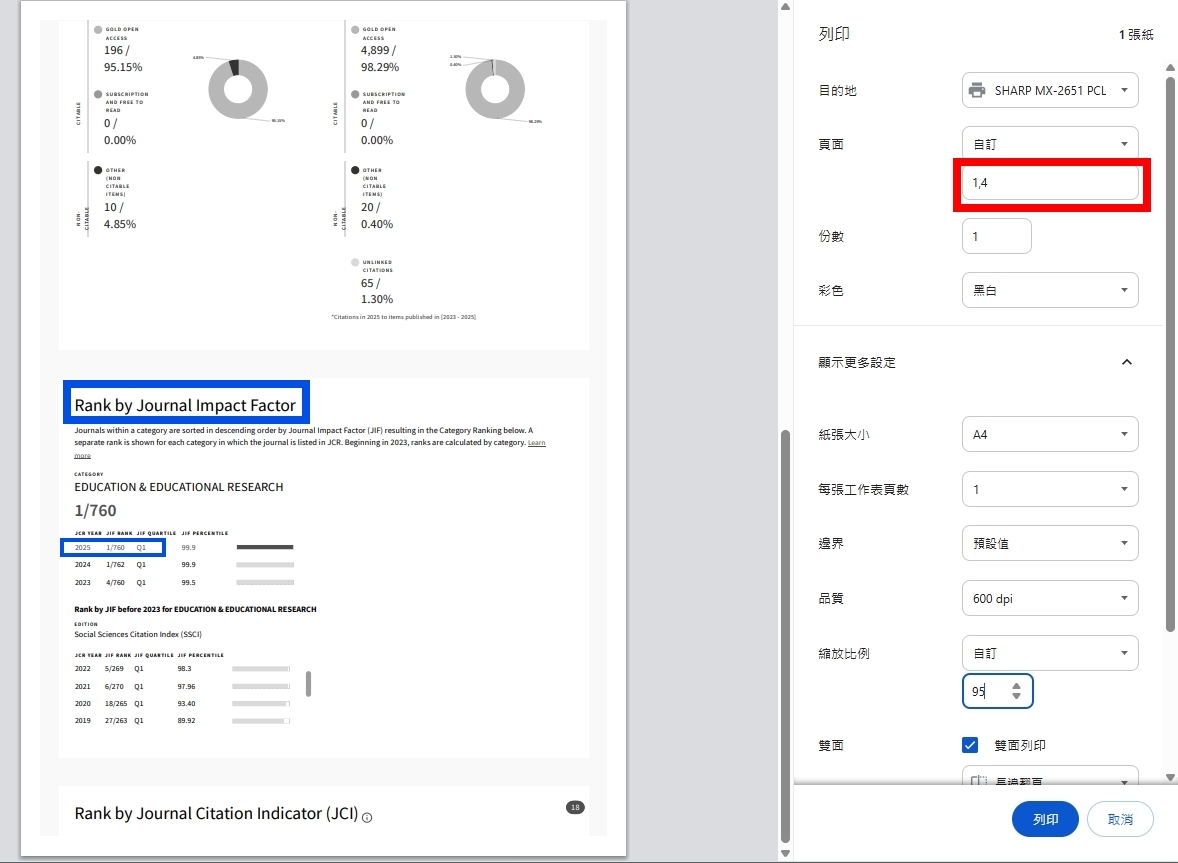Open the pages per sheet dropdown
1178x863 pixels.
[1050, 489]
